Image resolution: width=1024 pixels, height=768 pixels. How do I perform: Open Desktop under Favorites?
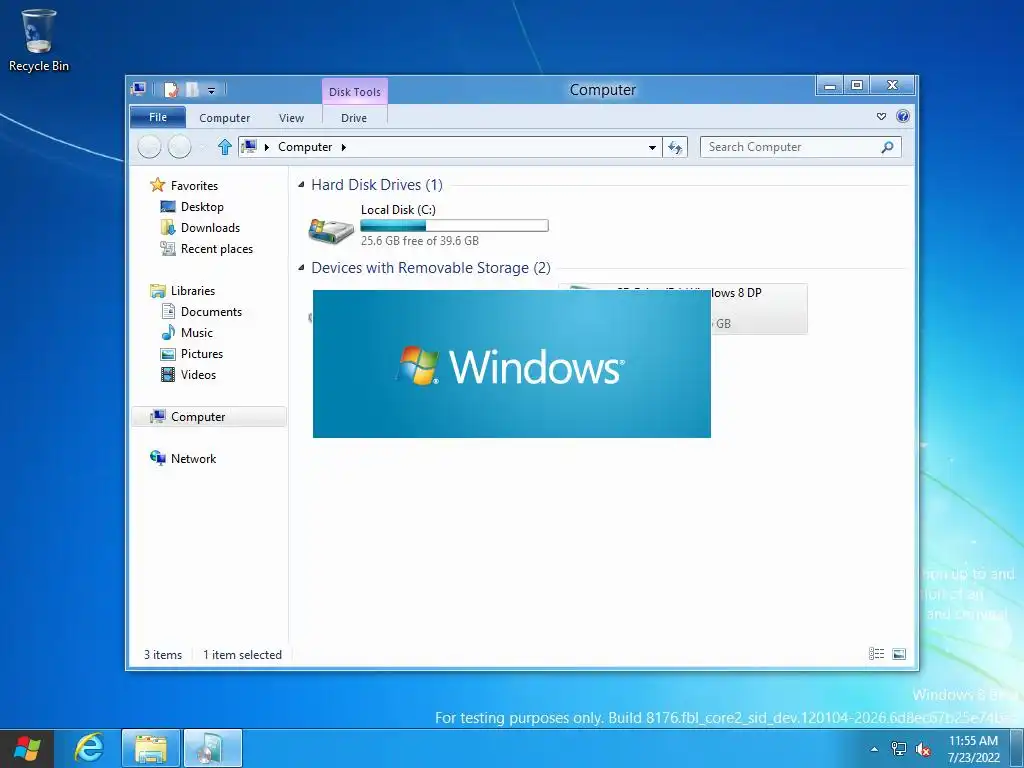click(202, 206)
